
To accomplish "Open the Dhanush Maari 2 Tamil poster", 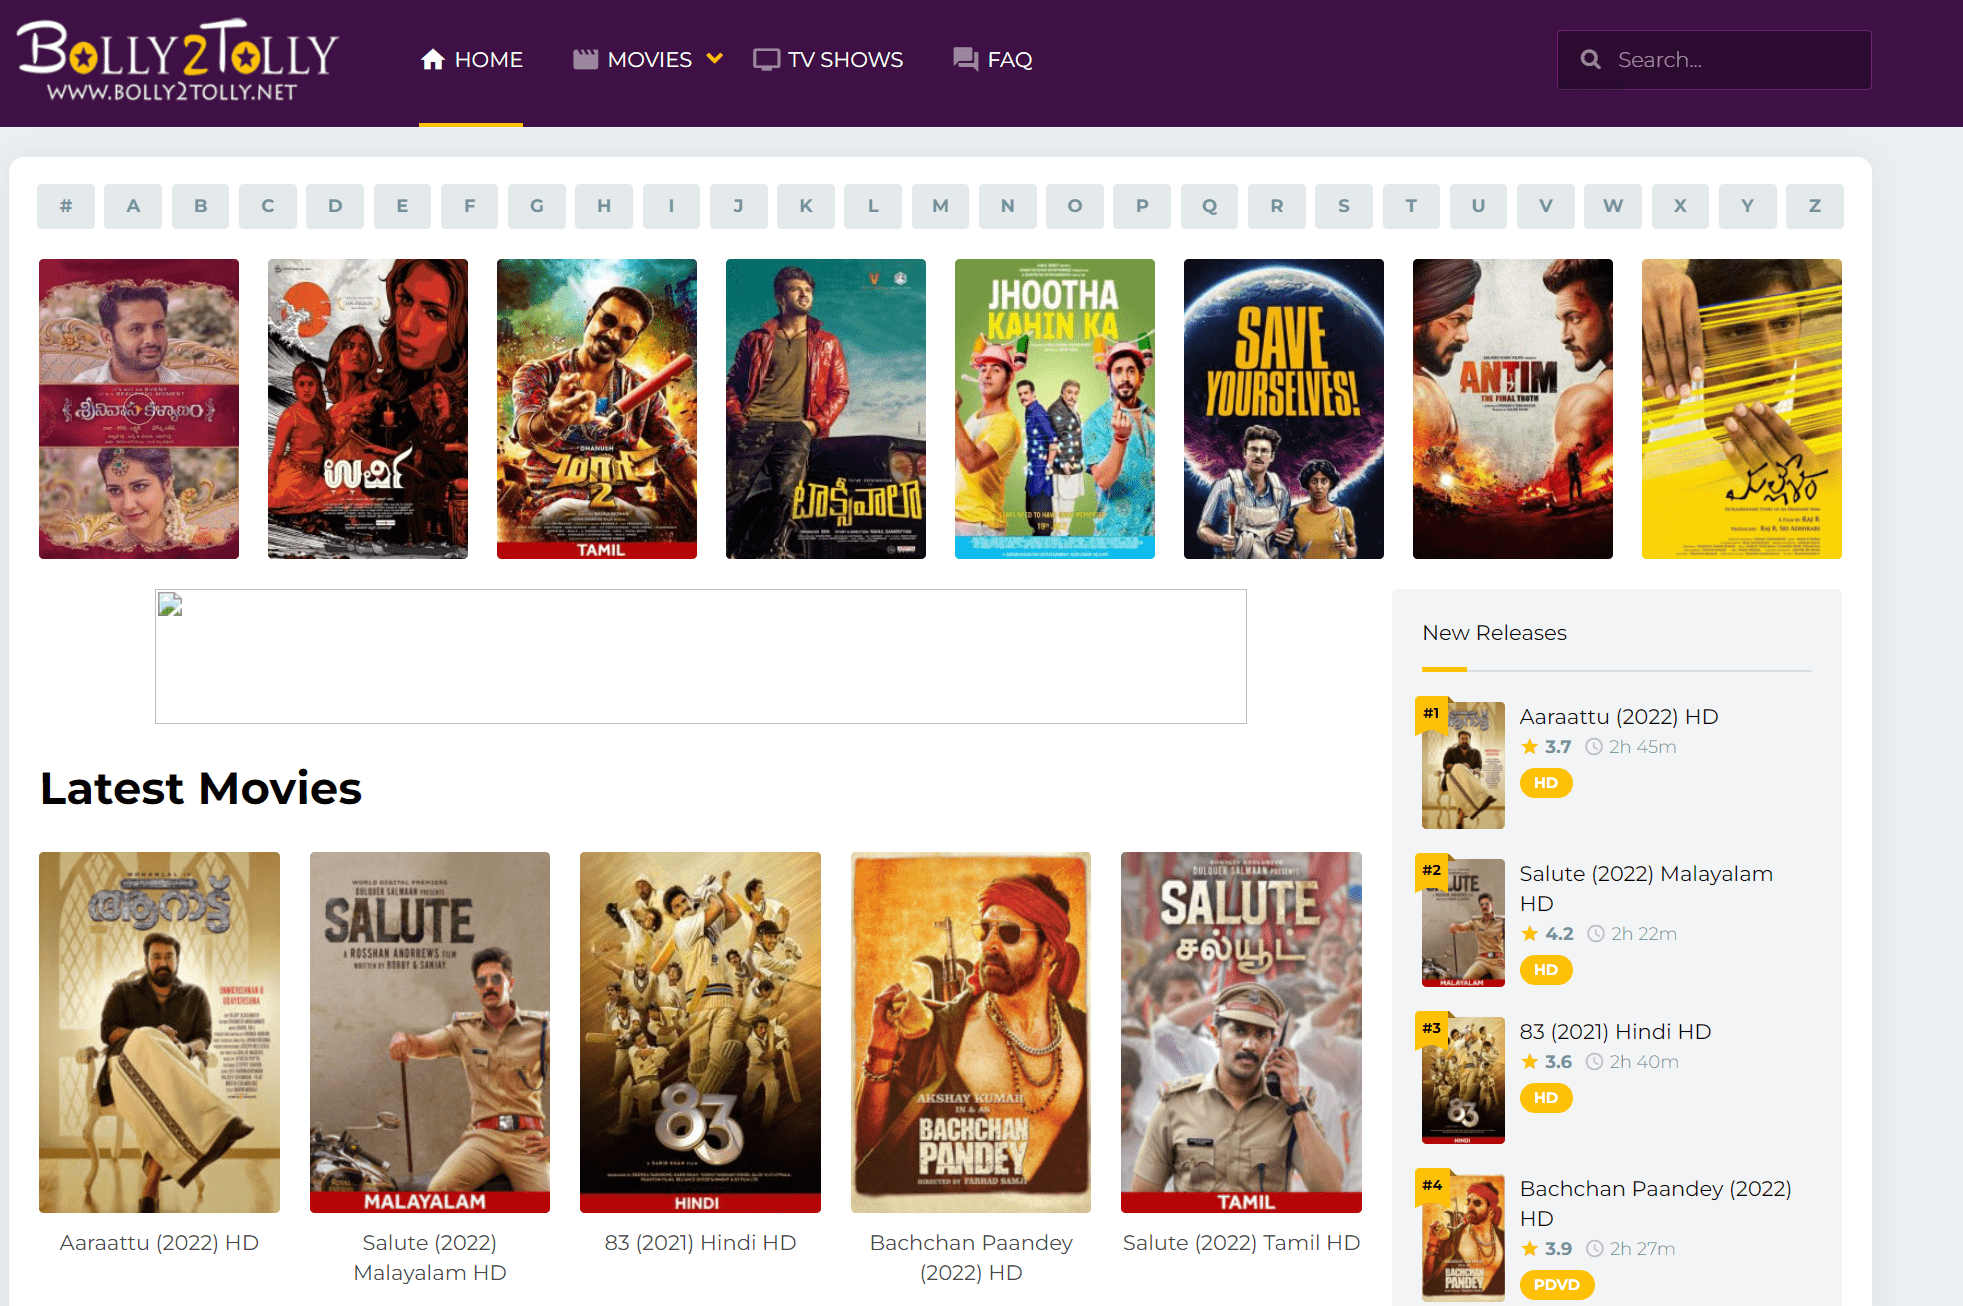I will coord(597,409).
